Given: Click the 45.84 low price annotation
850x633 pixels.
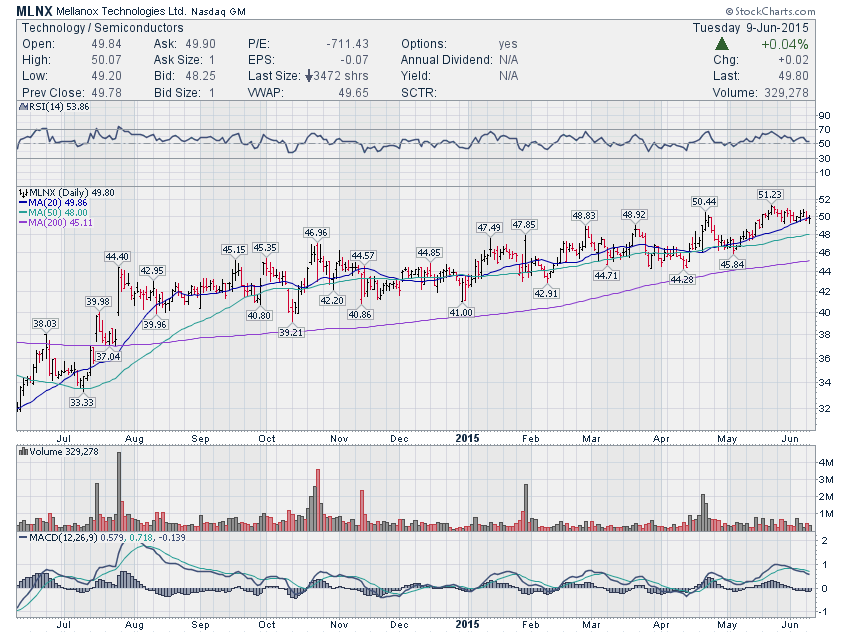Looking at the screenshot, I should click(x=732, y=264).
